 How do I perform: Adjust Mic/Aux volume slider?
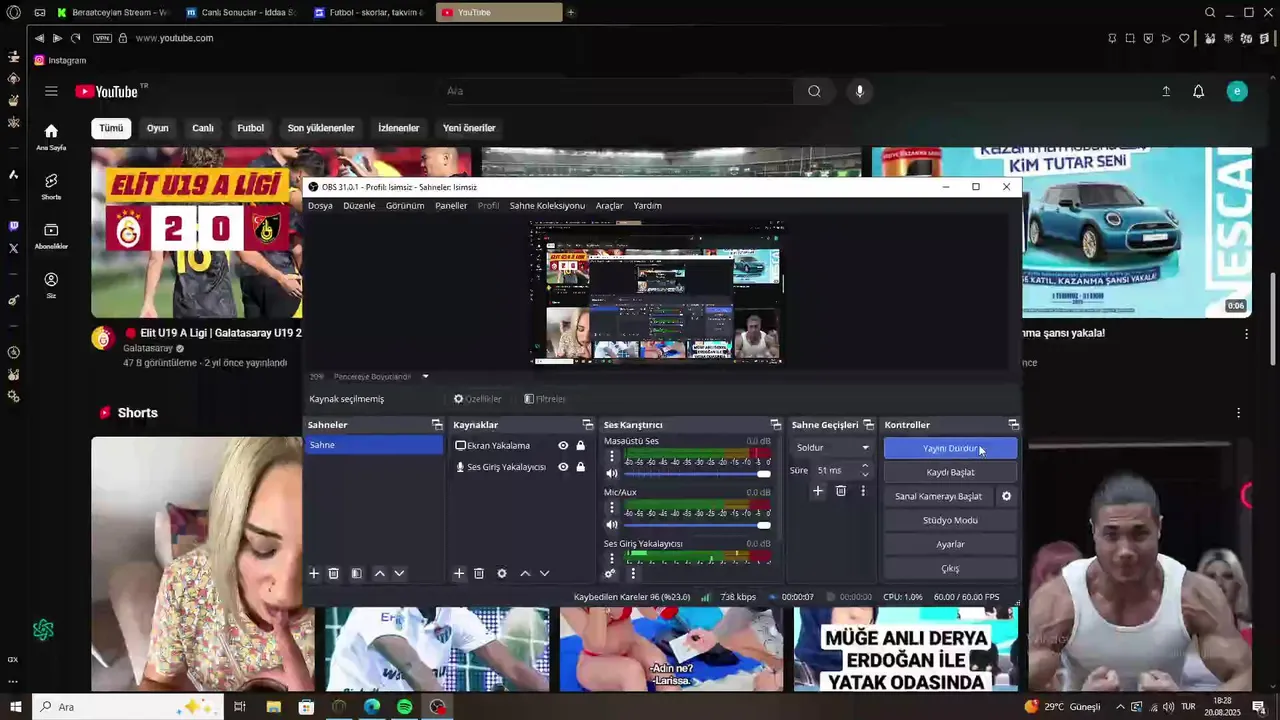coord(698,525)
